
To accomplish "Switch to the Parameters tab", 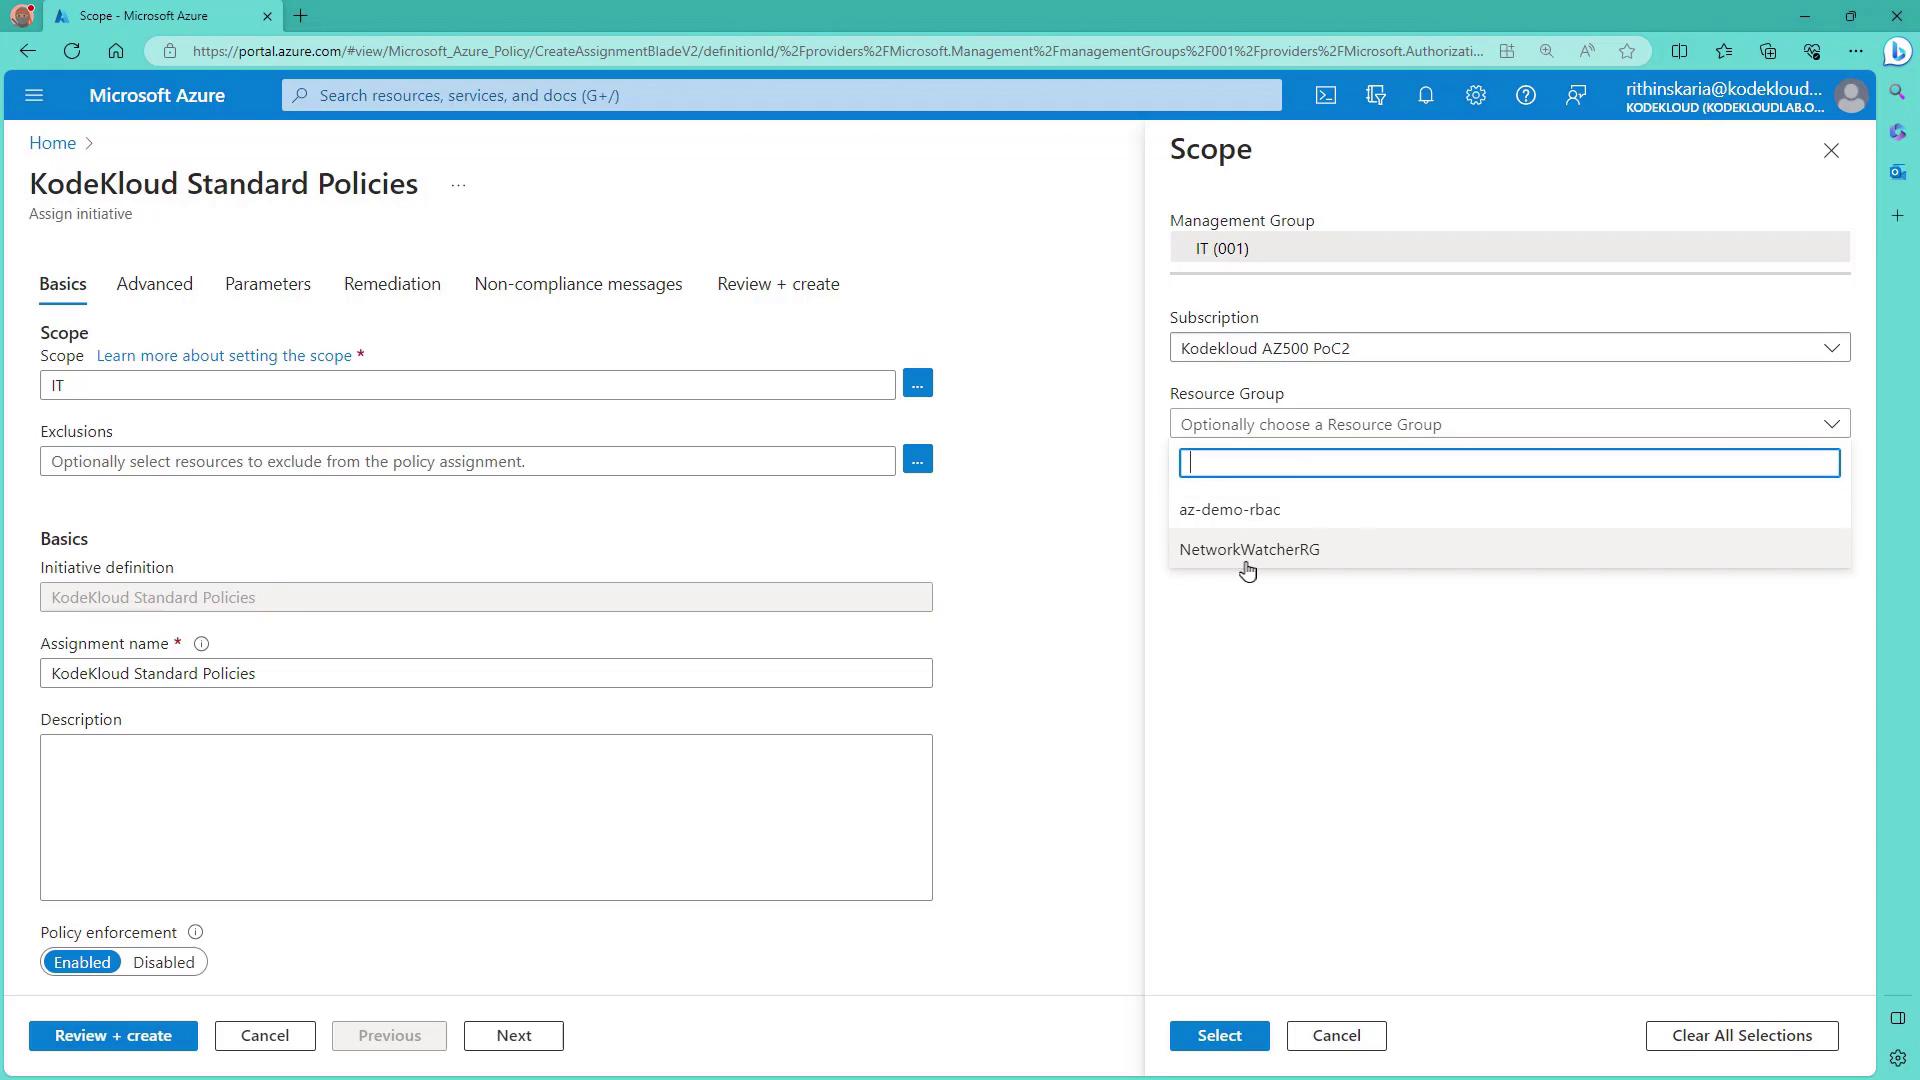I will pos(267,284).
